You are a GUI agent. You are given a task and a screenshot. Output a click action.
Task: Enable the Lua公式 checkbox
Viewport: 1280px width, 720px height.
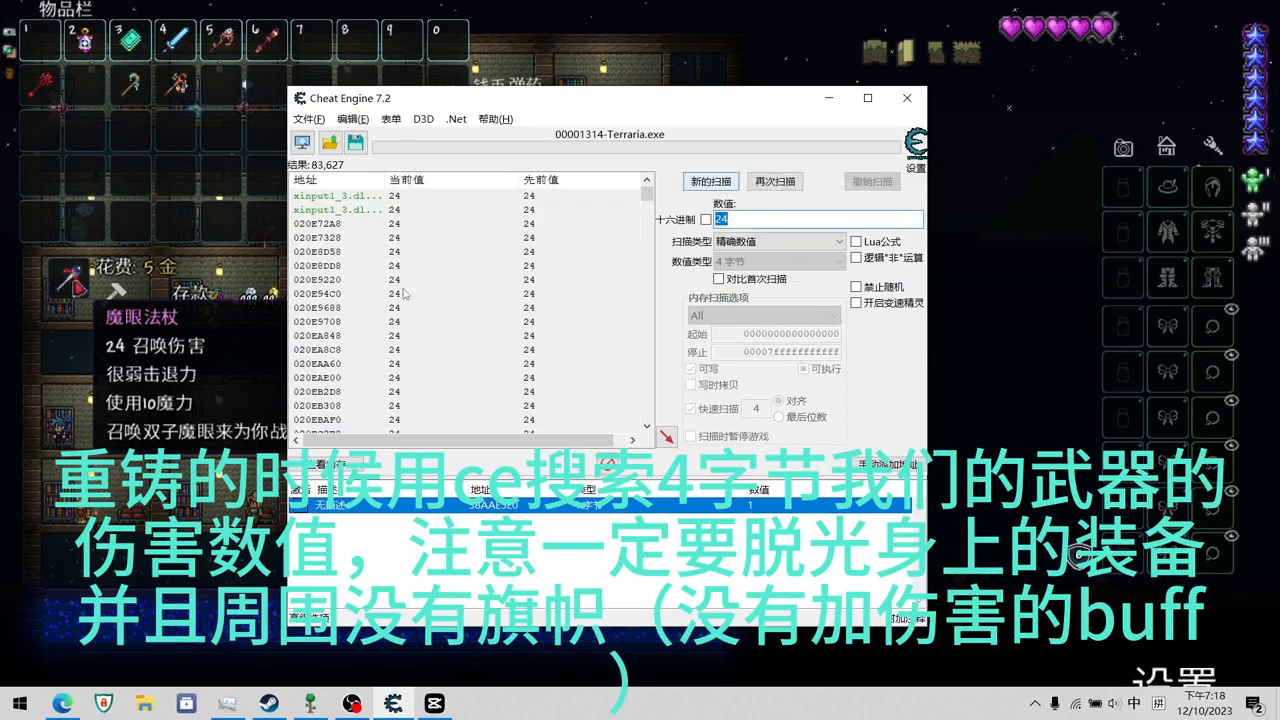856,242
